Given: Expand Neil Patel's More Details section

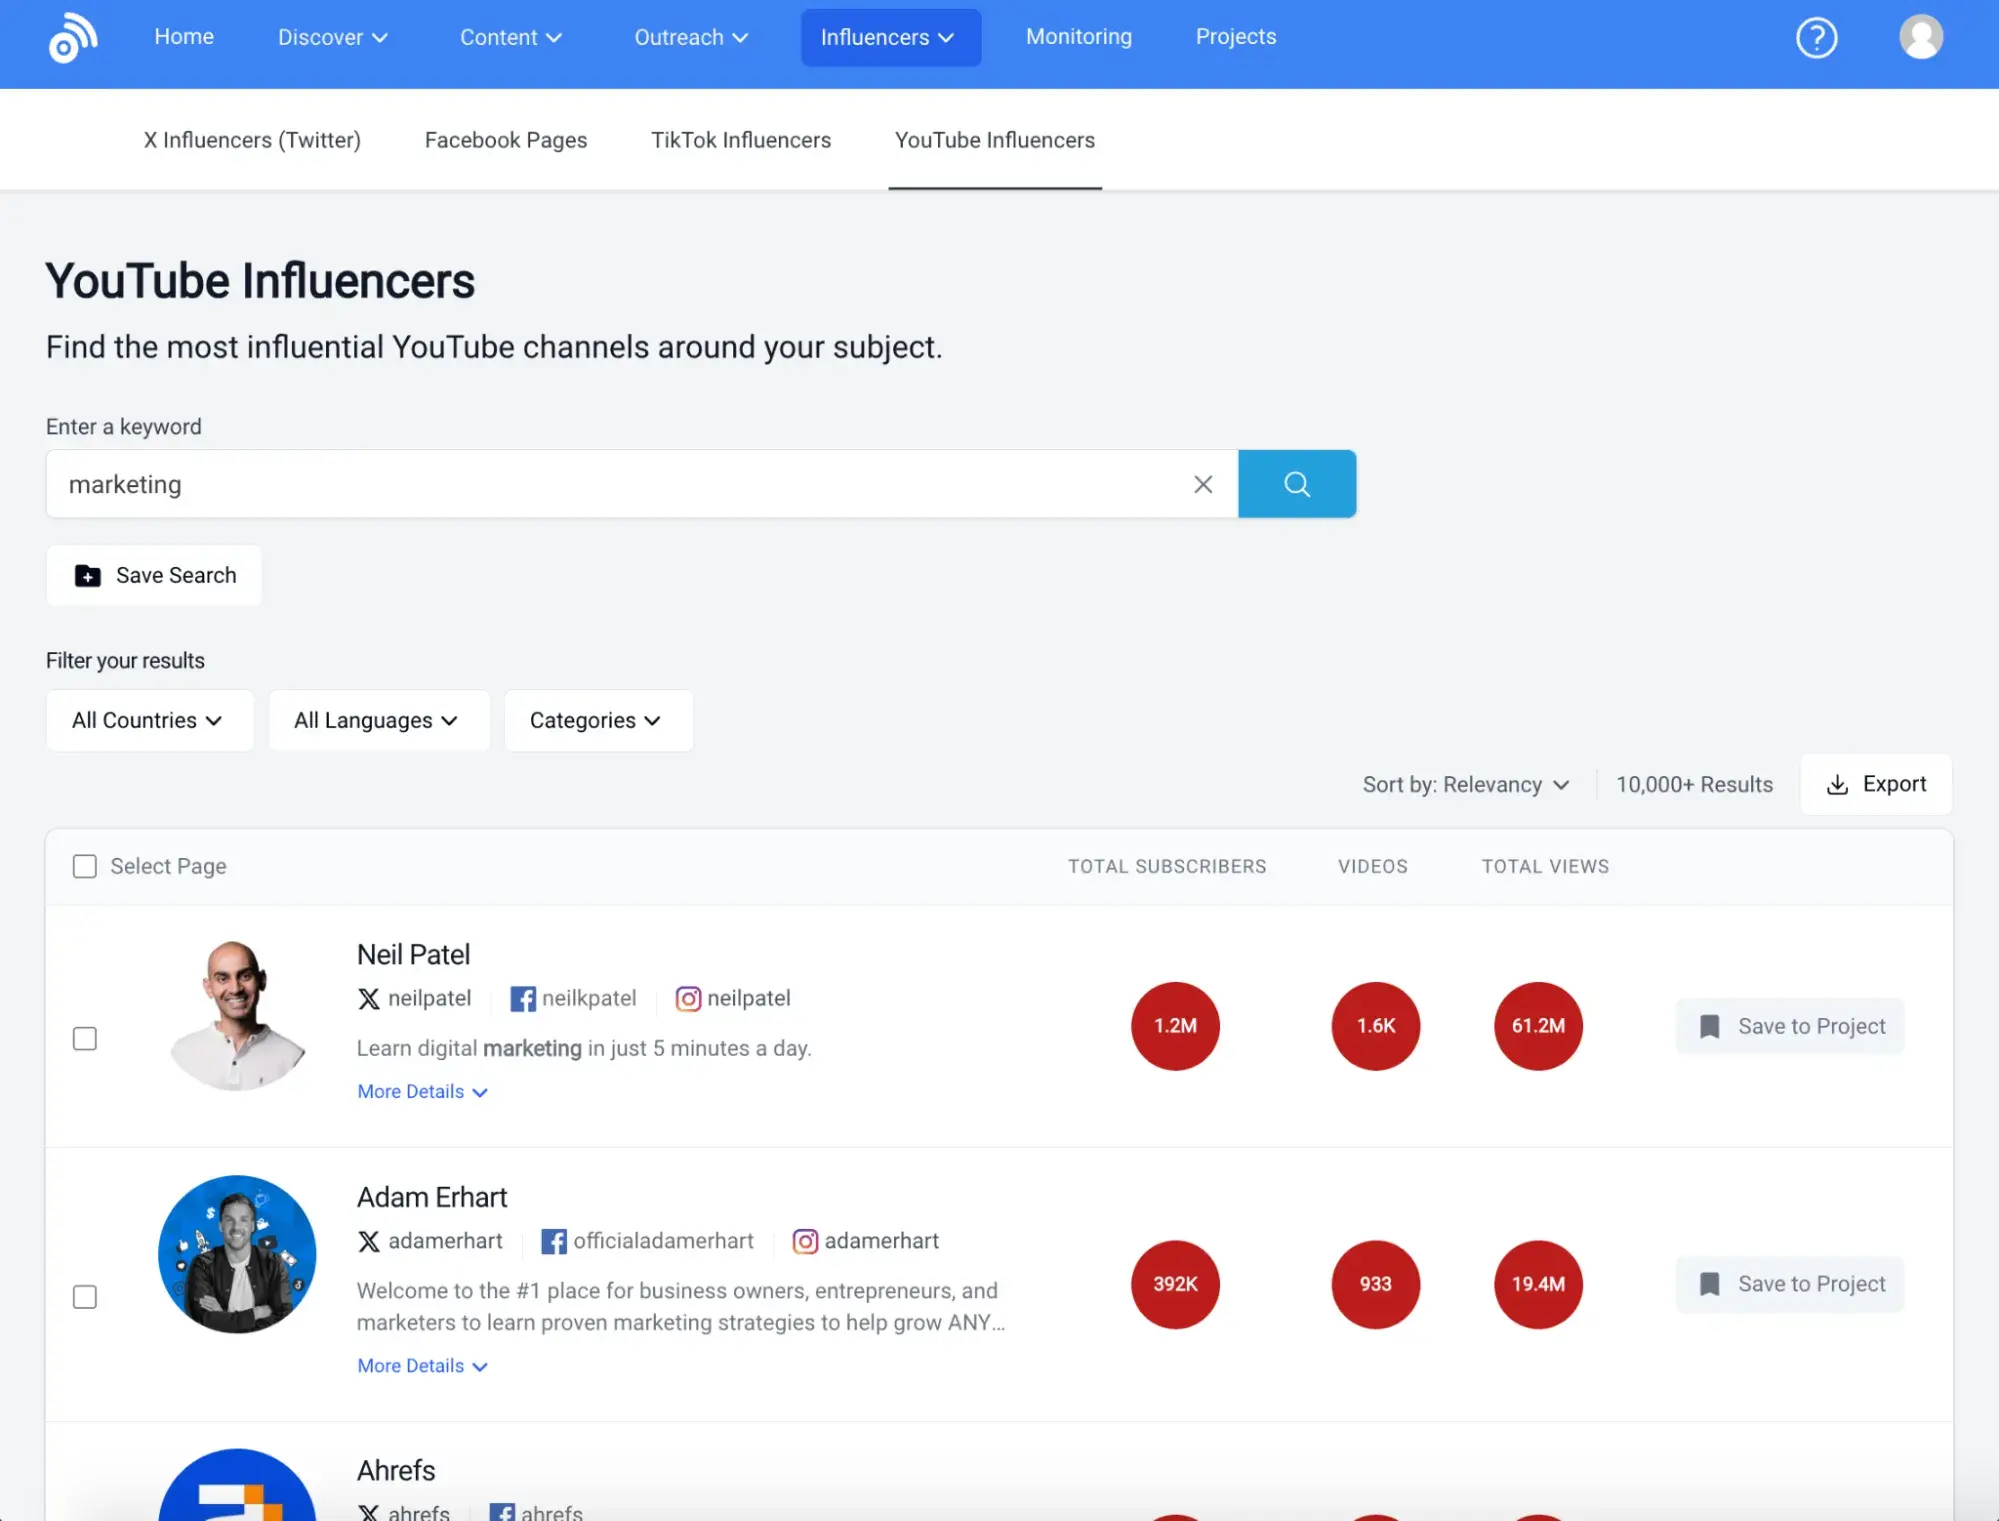Looking at the screenshot, I should point(422,1091).
